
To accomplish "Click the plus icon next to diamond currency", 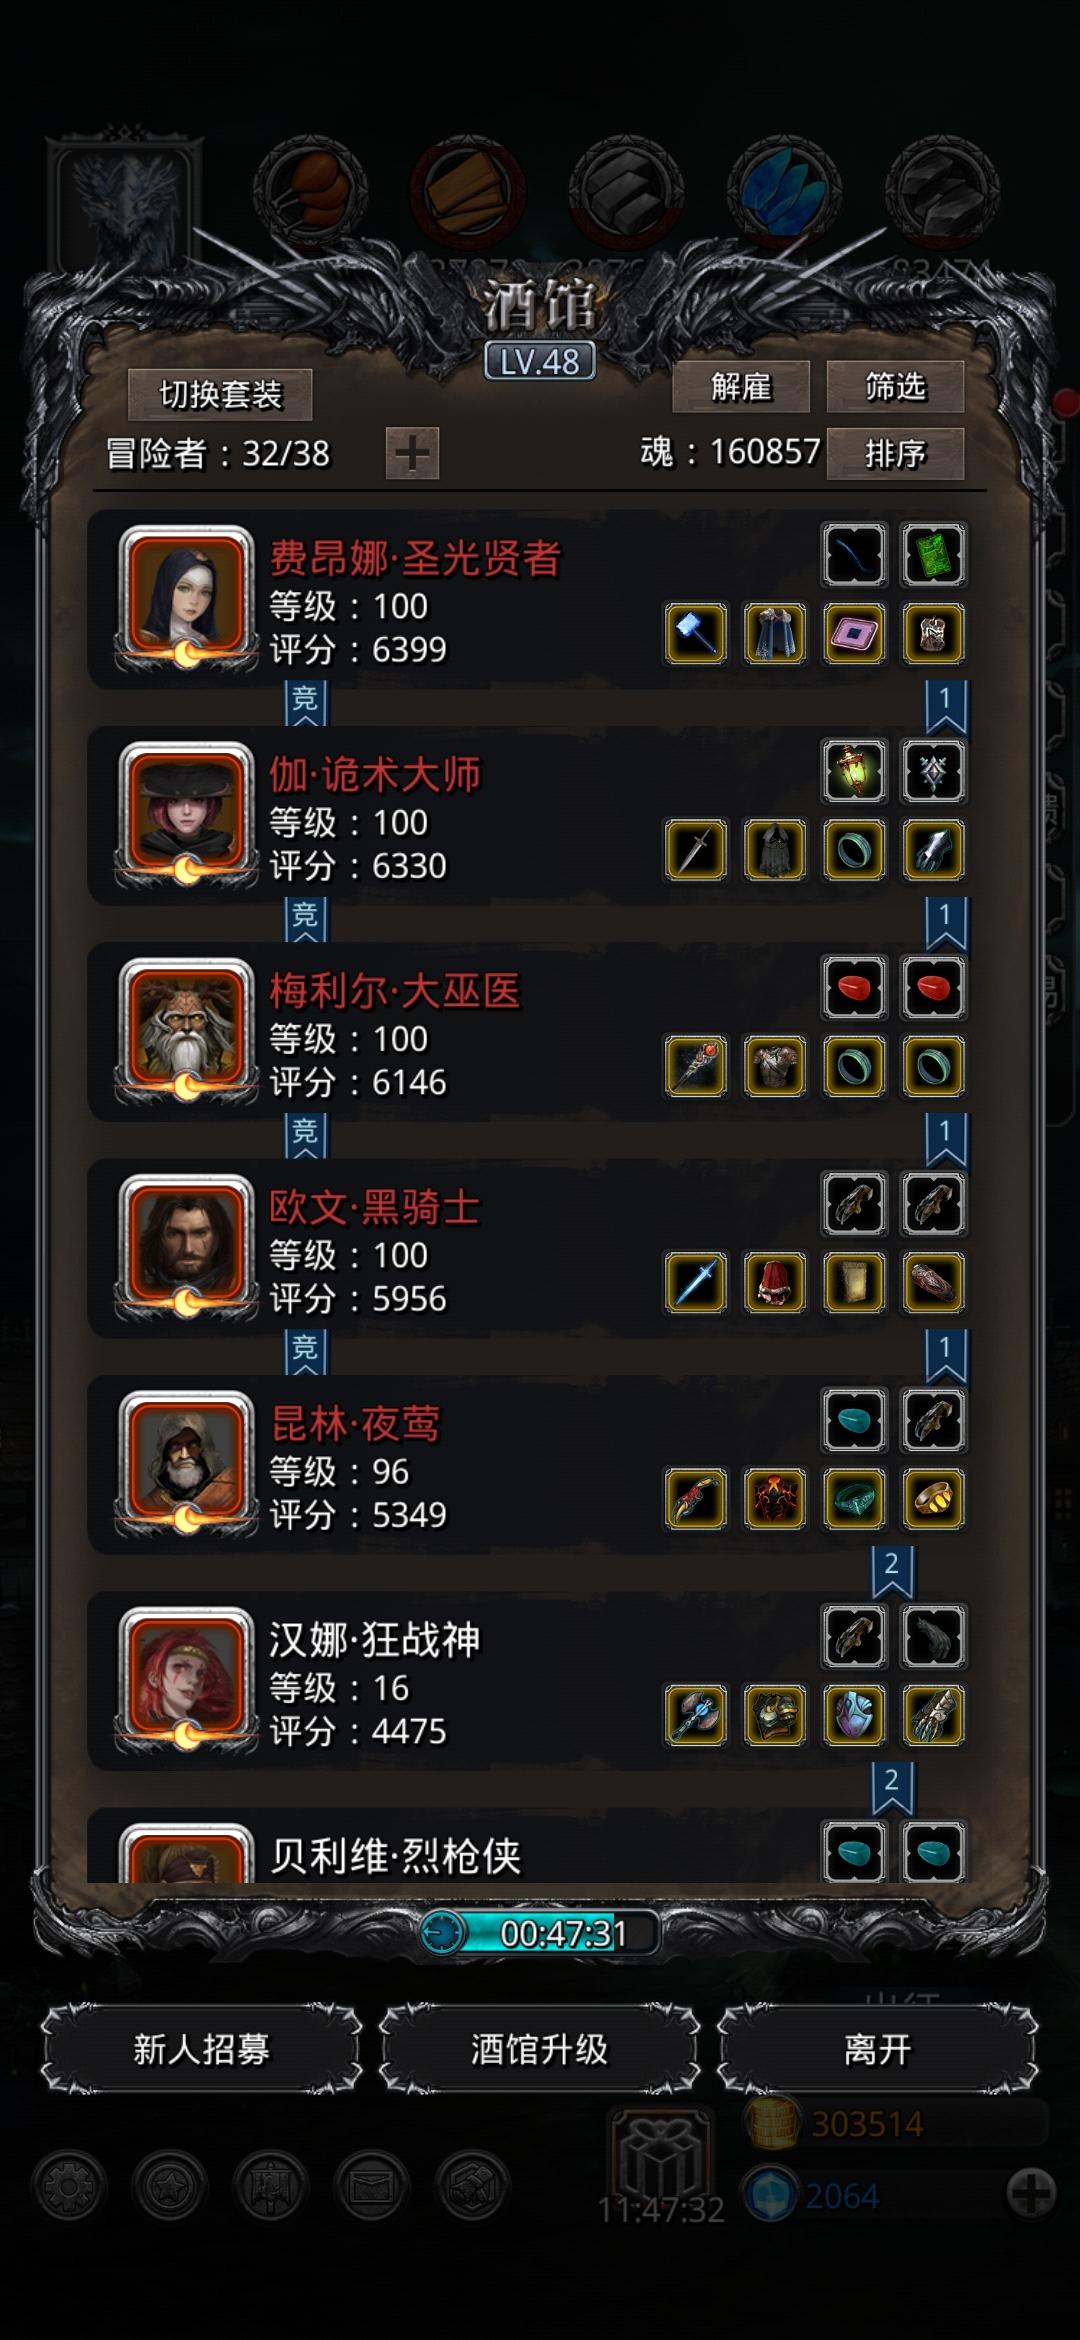I will pos(1031,2195).
